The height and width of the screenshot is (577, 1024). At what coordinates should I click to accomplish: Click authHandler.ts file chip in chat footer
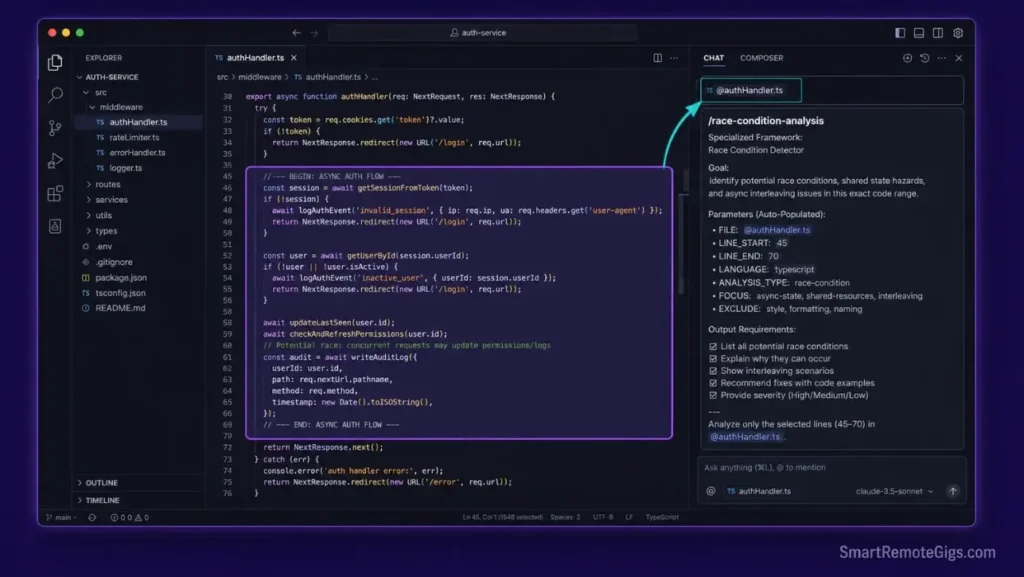[x=759, y=491]
